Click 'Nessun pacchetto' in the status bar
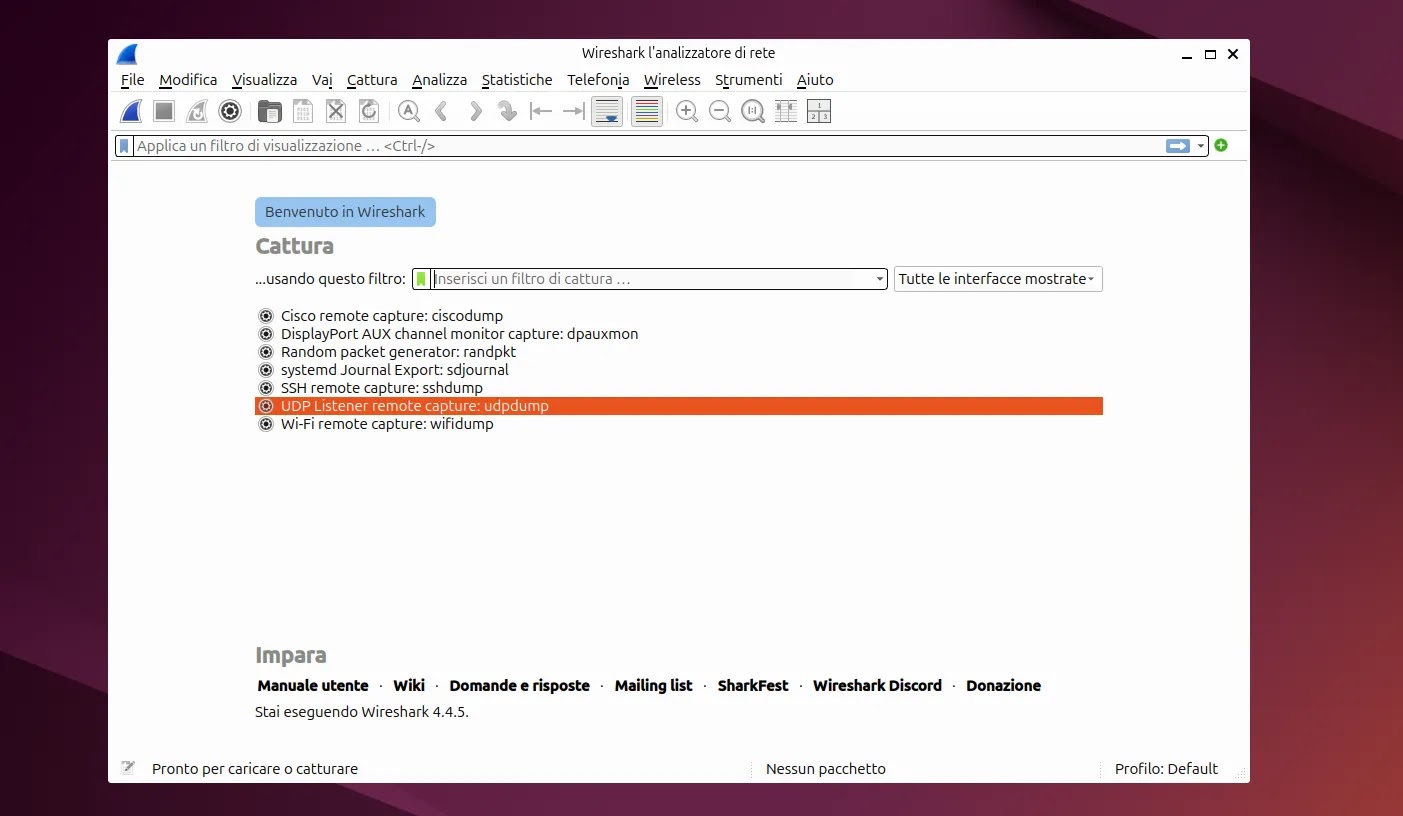 pyautogui.click(x=826, y=769)
